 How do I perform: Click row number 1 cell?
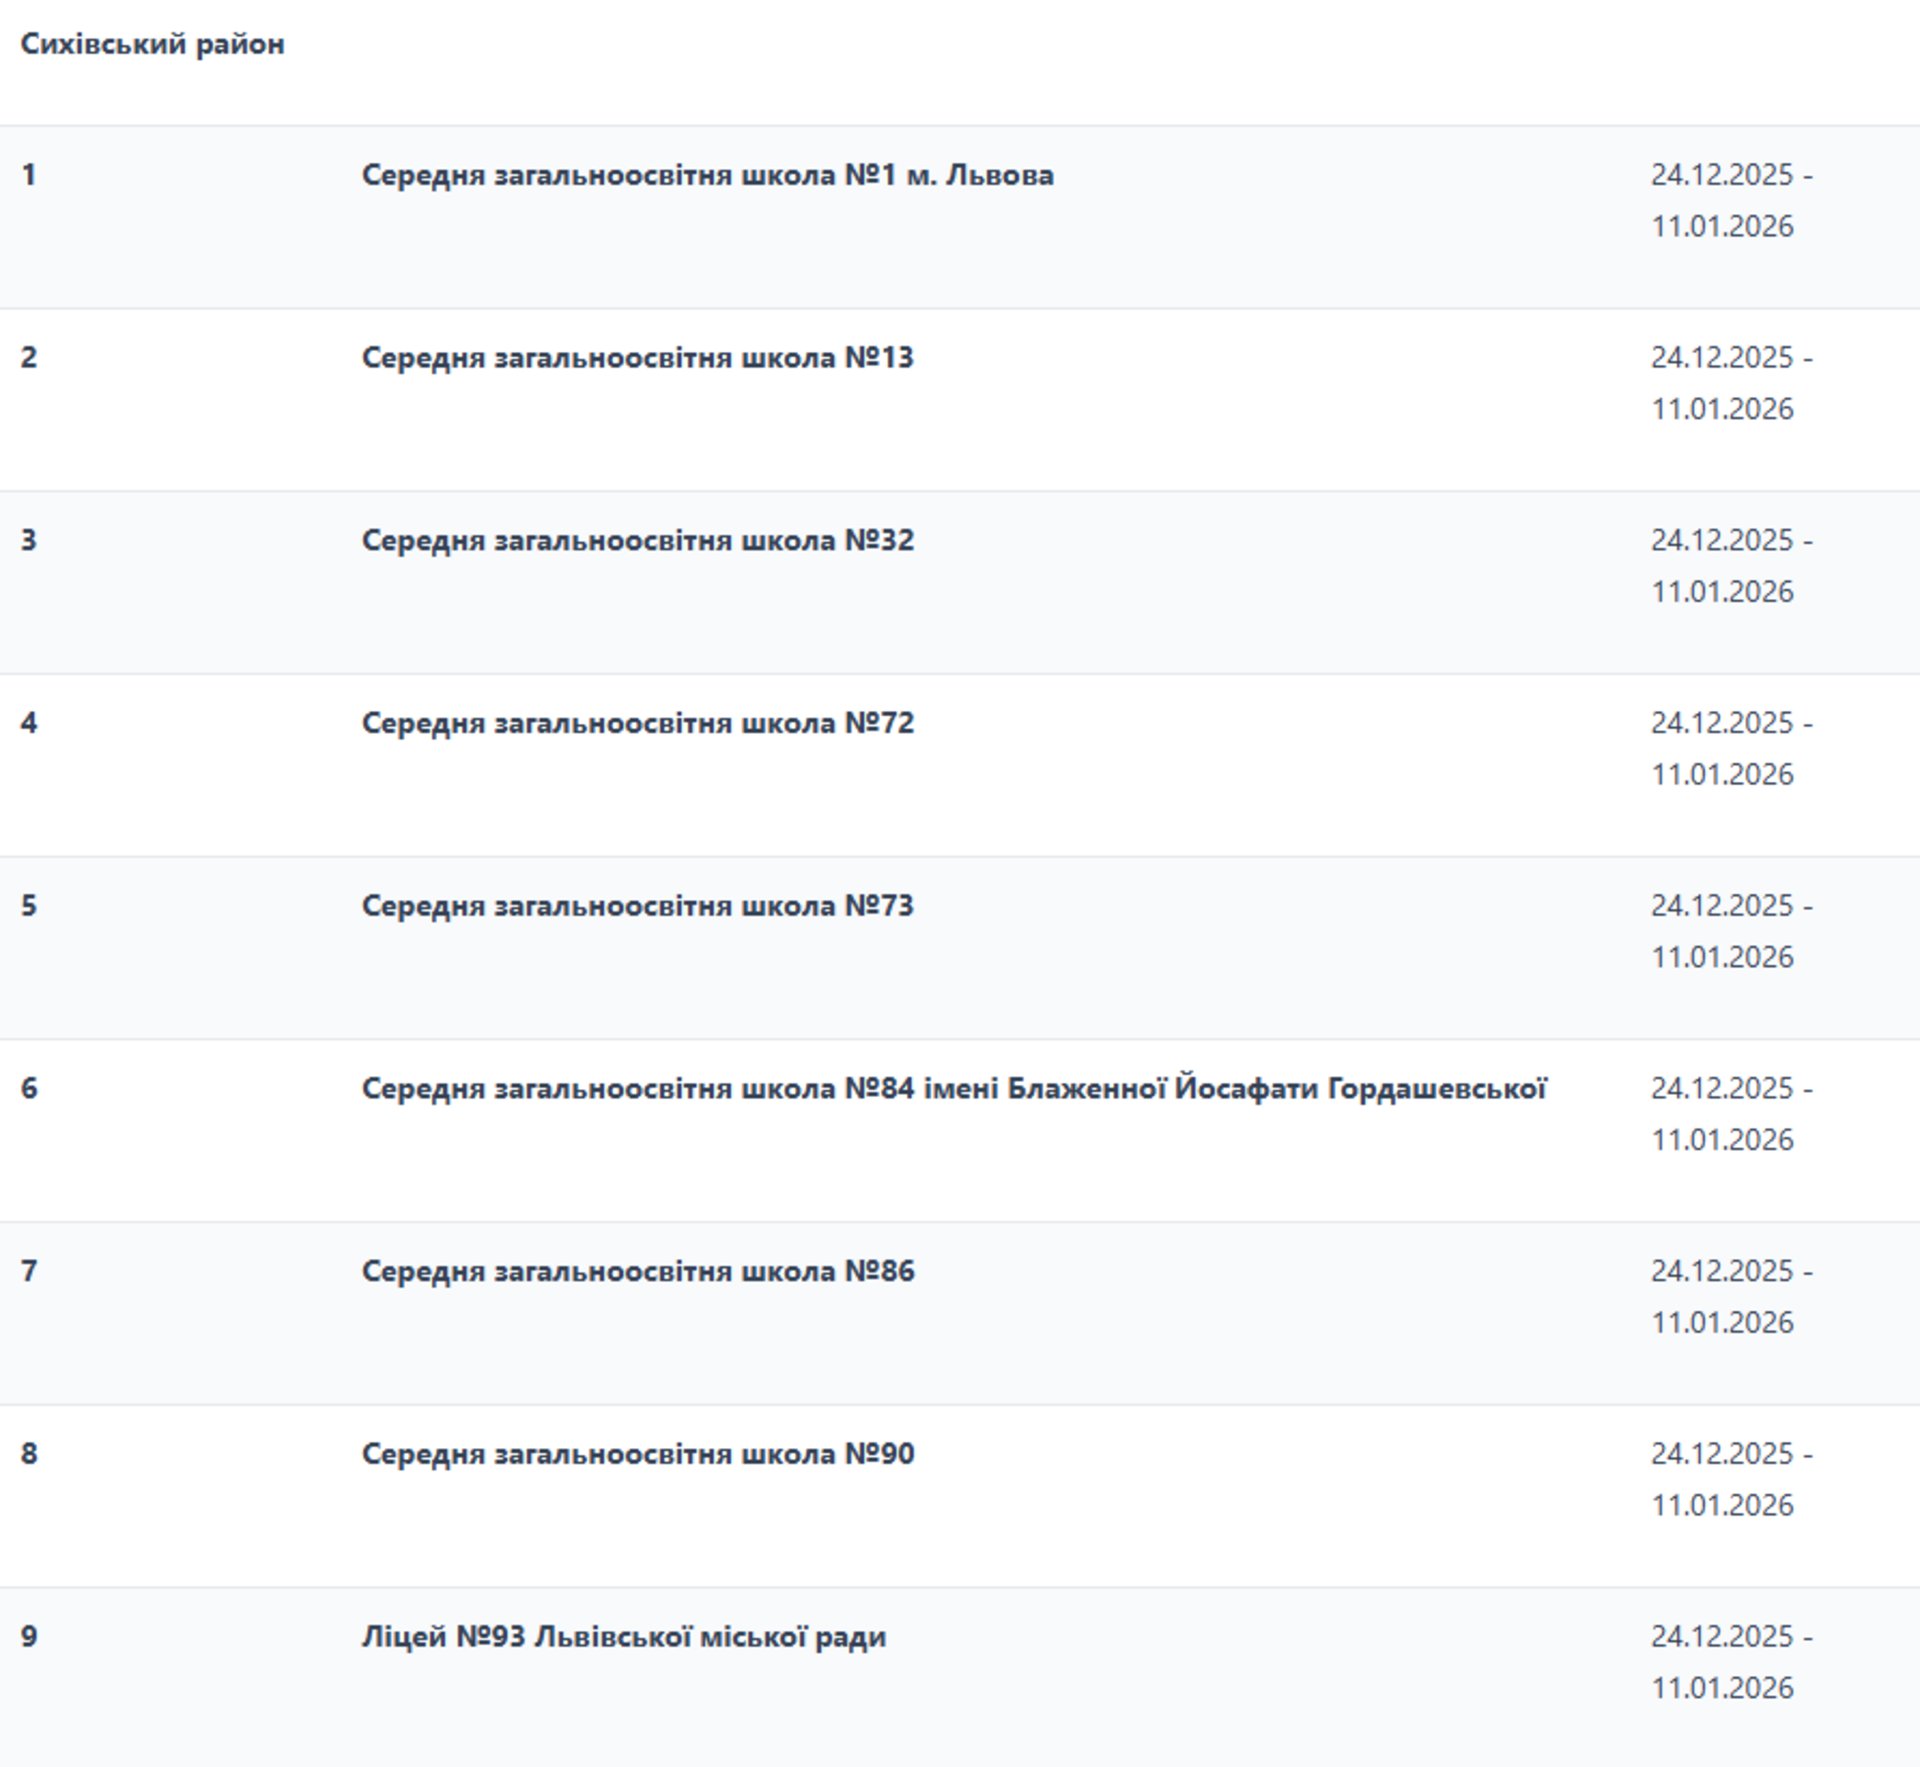29,175
